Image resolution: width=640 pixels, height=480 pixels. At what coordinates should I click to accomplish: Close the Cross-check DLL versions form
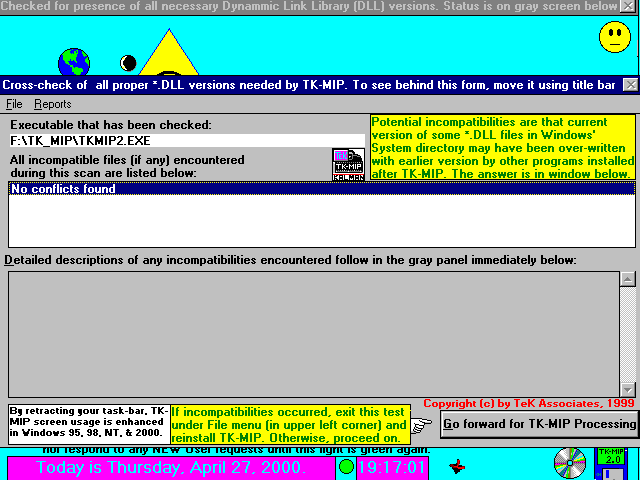[x=631, y=85]
